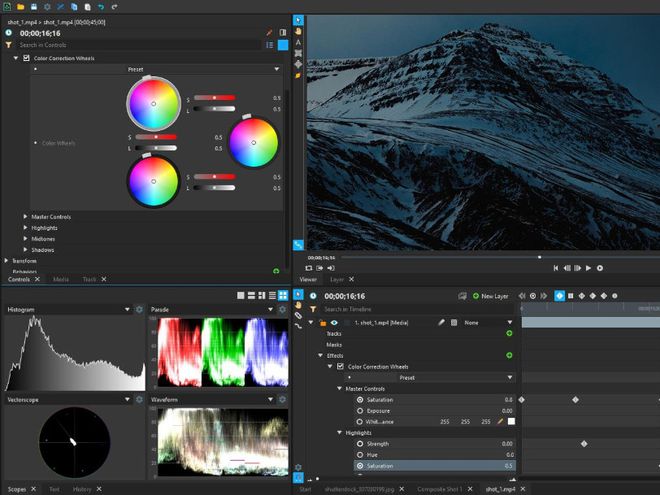Enable keyframing circle for Exposure
This screenshot has height=495, width=660.
360,410
